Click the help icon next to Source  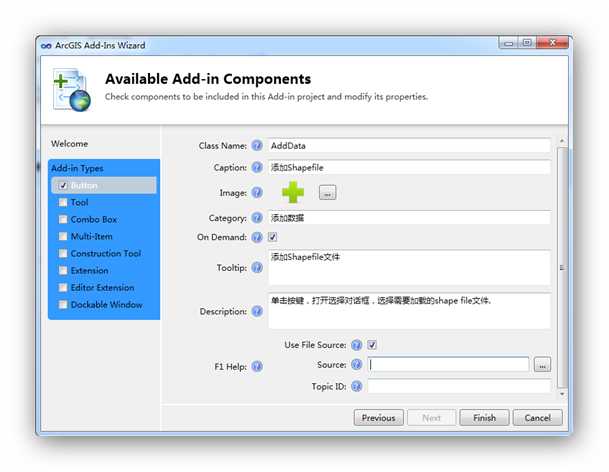click(356, 364)
